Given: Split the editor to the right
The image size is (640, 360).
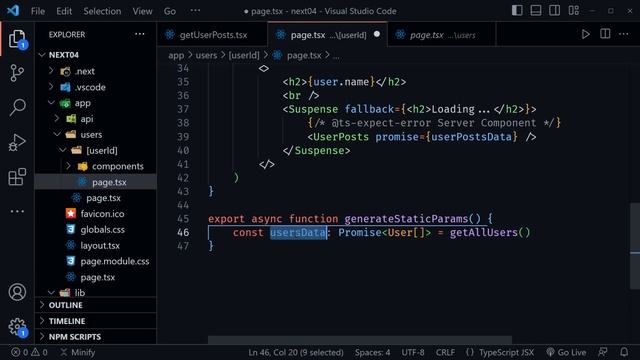Looking at the screenshot, I should (605, 34).
